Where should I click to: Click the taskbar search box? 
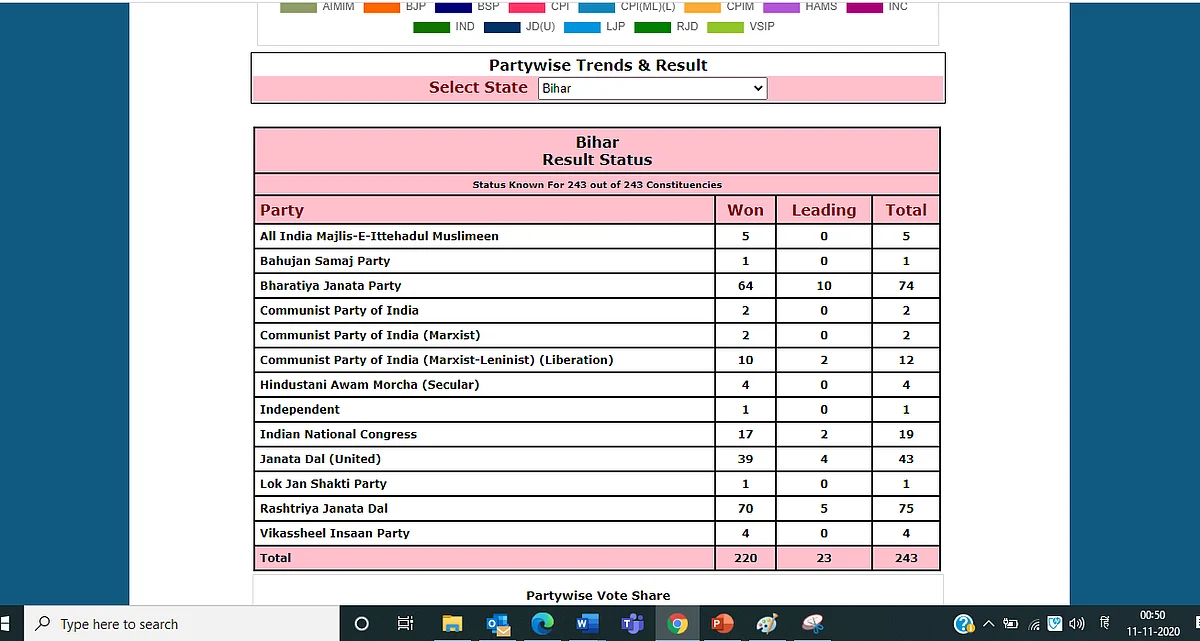click(x=184, y=623)
